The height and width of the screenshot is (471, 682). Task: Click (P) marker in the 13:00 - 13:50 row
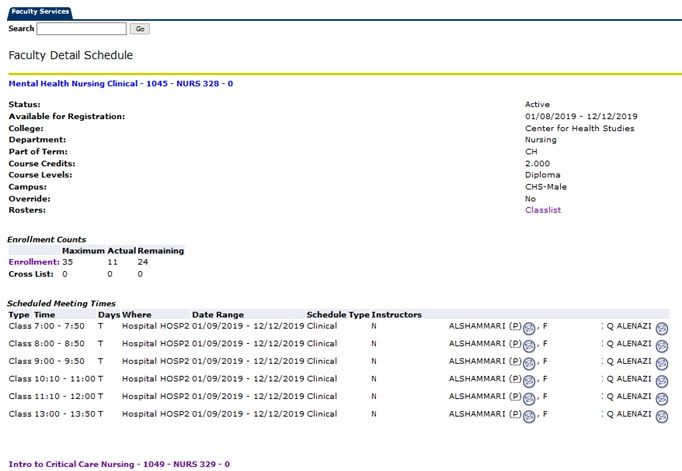click(x=515, y=414)
